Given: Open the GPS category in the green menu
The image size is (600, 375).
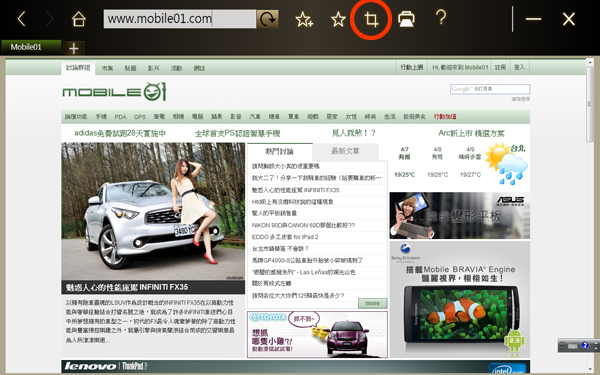Looking at the screenshot, I should pos(140,117).
